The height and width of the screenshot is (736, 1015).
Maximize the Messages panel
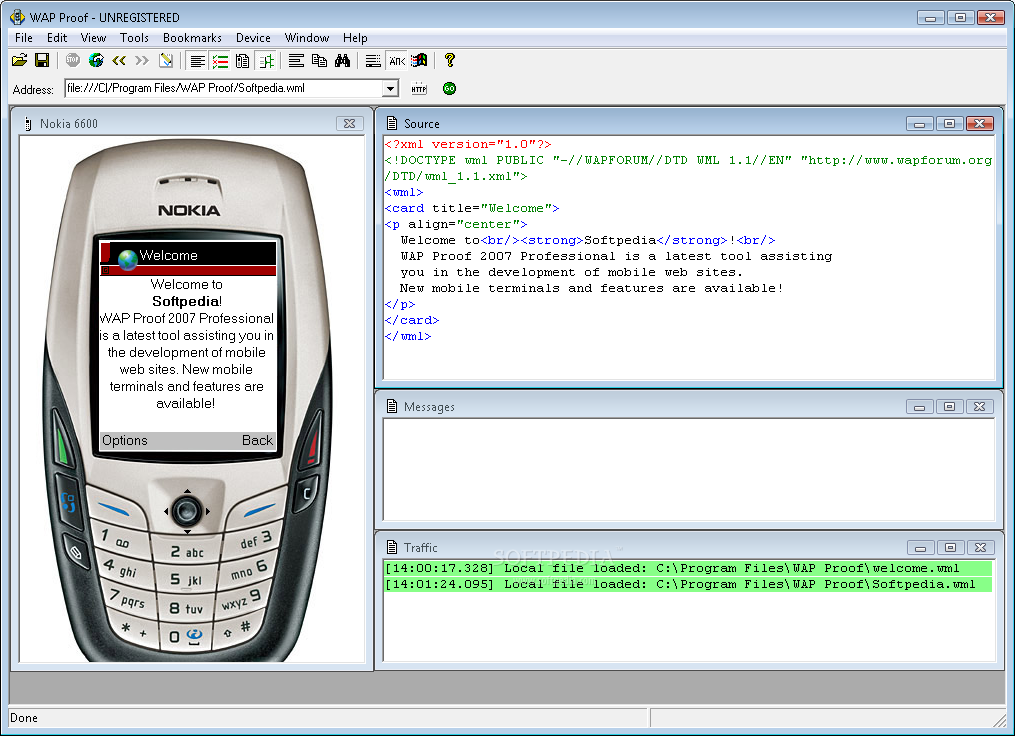949,407
